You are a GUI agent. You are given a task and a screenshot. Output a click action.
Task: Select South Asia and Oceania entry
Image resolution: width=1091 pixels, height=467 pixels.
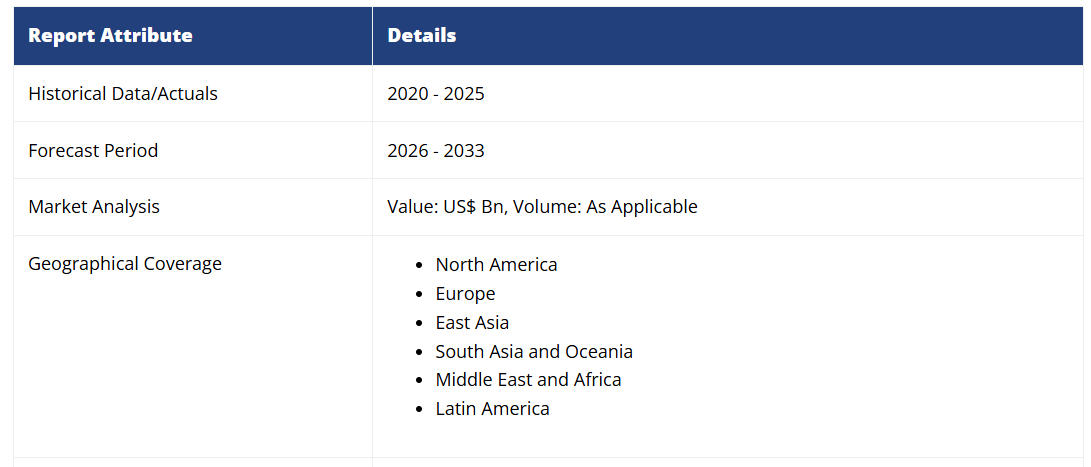[534, 352]
